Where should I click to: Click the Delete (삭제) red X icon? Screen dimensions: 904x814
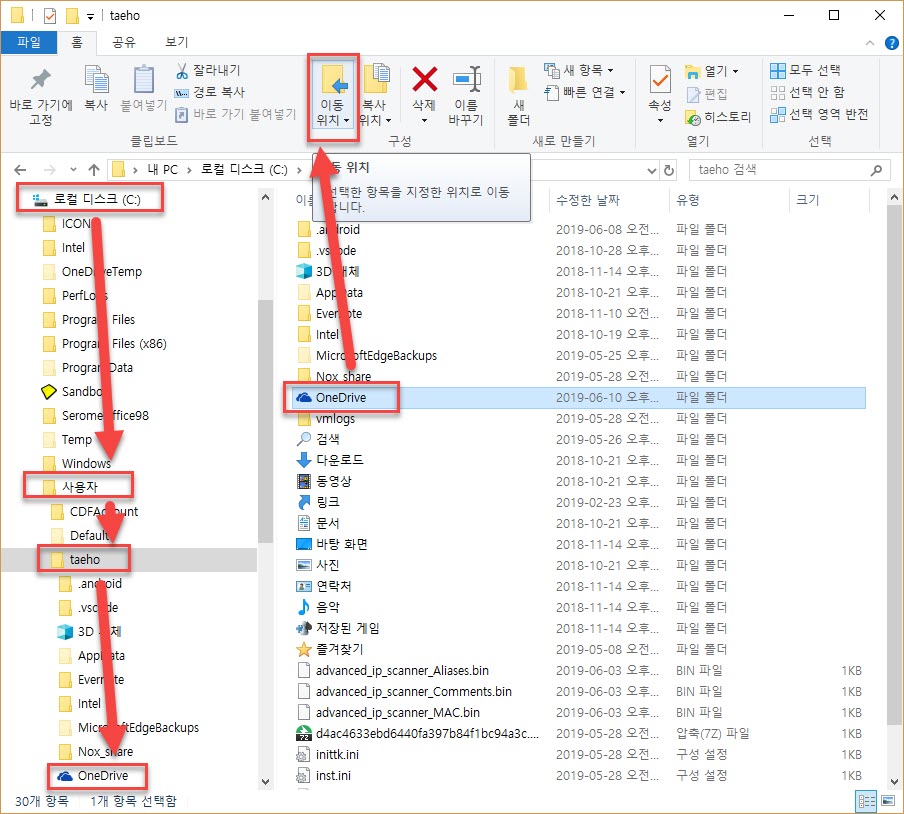point(425,81)
